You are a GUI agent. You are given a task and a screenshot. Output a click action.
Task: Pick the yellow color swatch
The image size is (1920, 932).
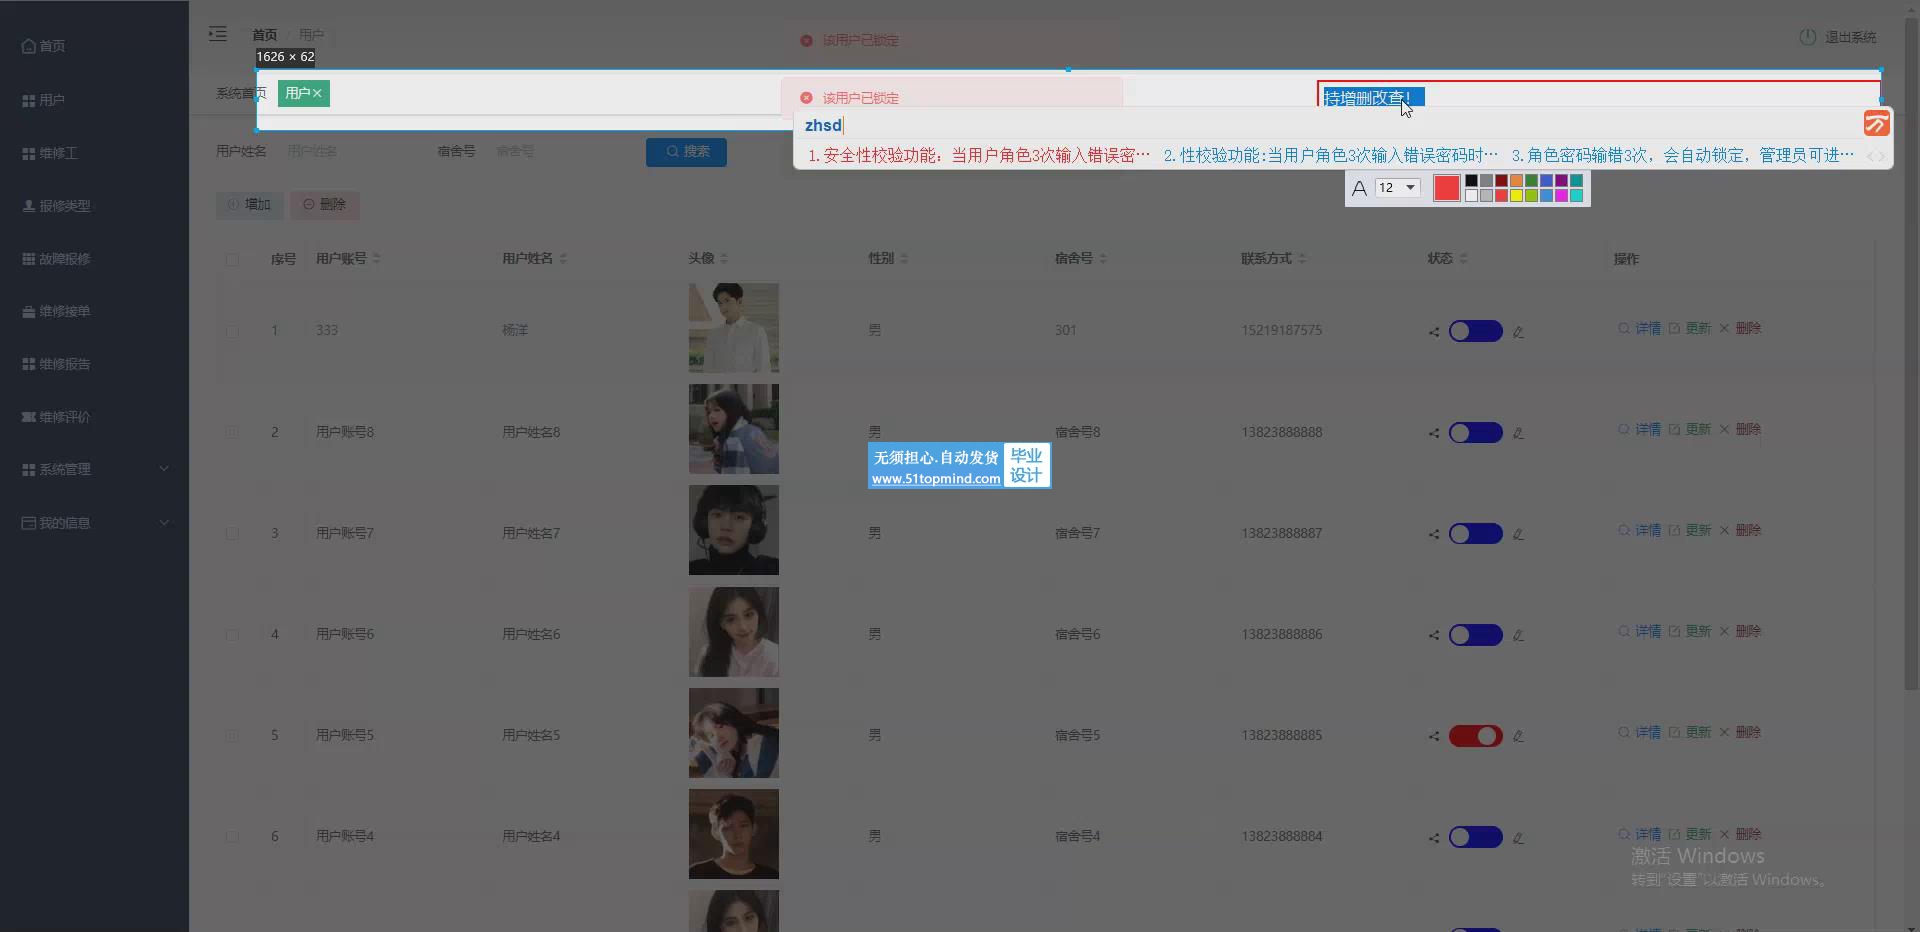pyautogui.click(x=1516, y=196)
